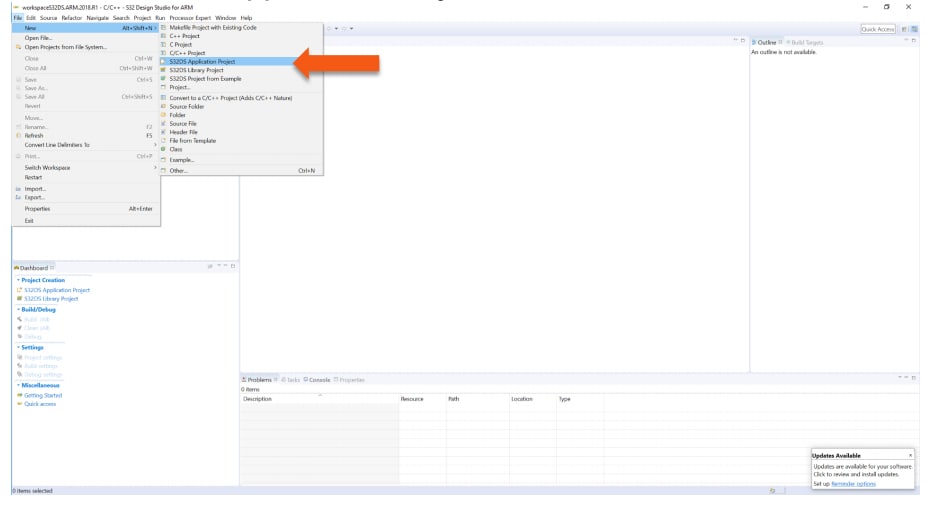Collapse the Miscellaneous section in Dashboard

click(x=15, y=385)
